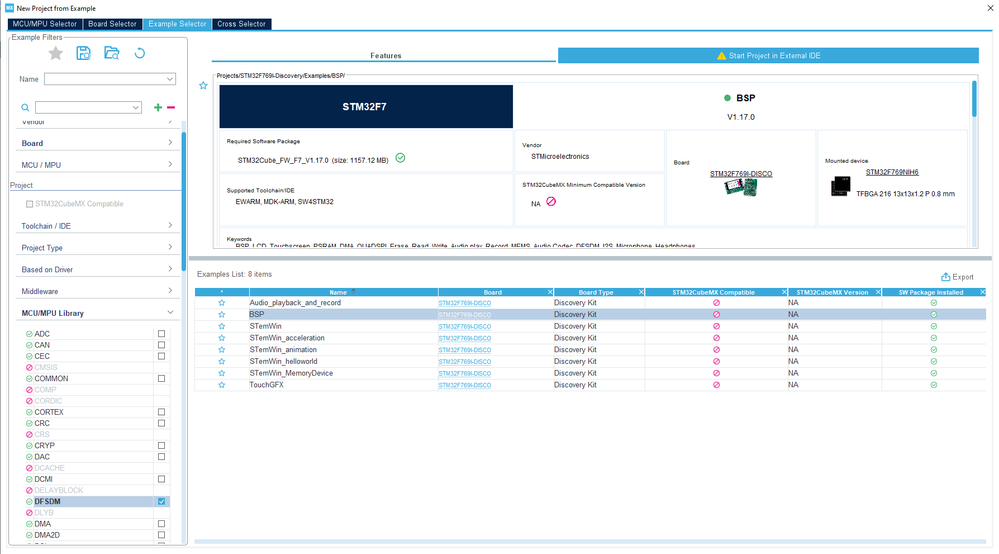The image size is (999, 554).
Task: Enable the DMA library checkbox
Action: (x=161, y=524)
